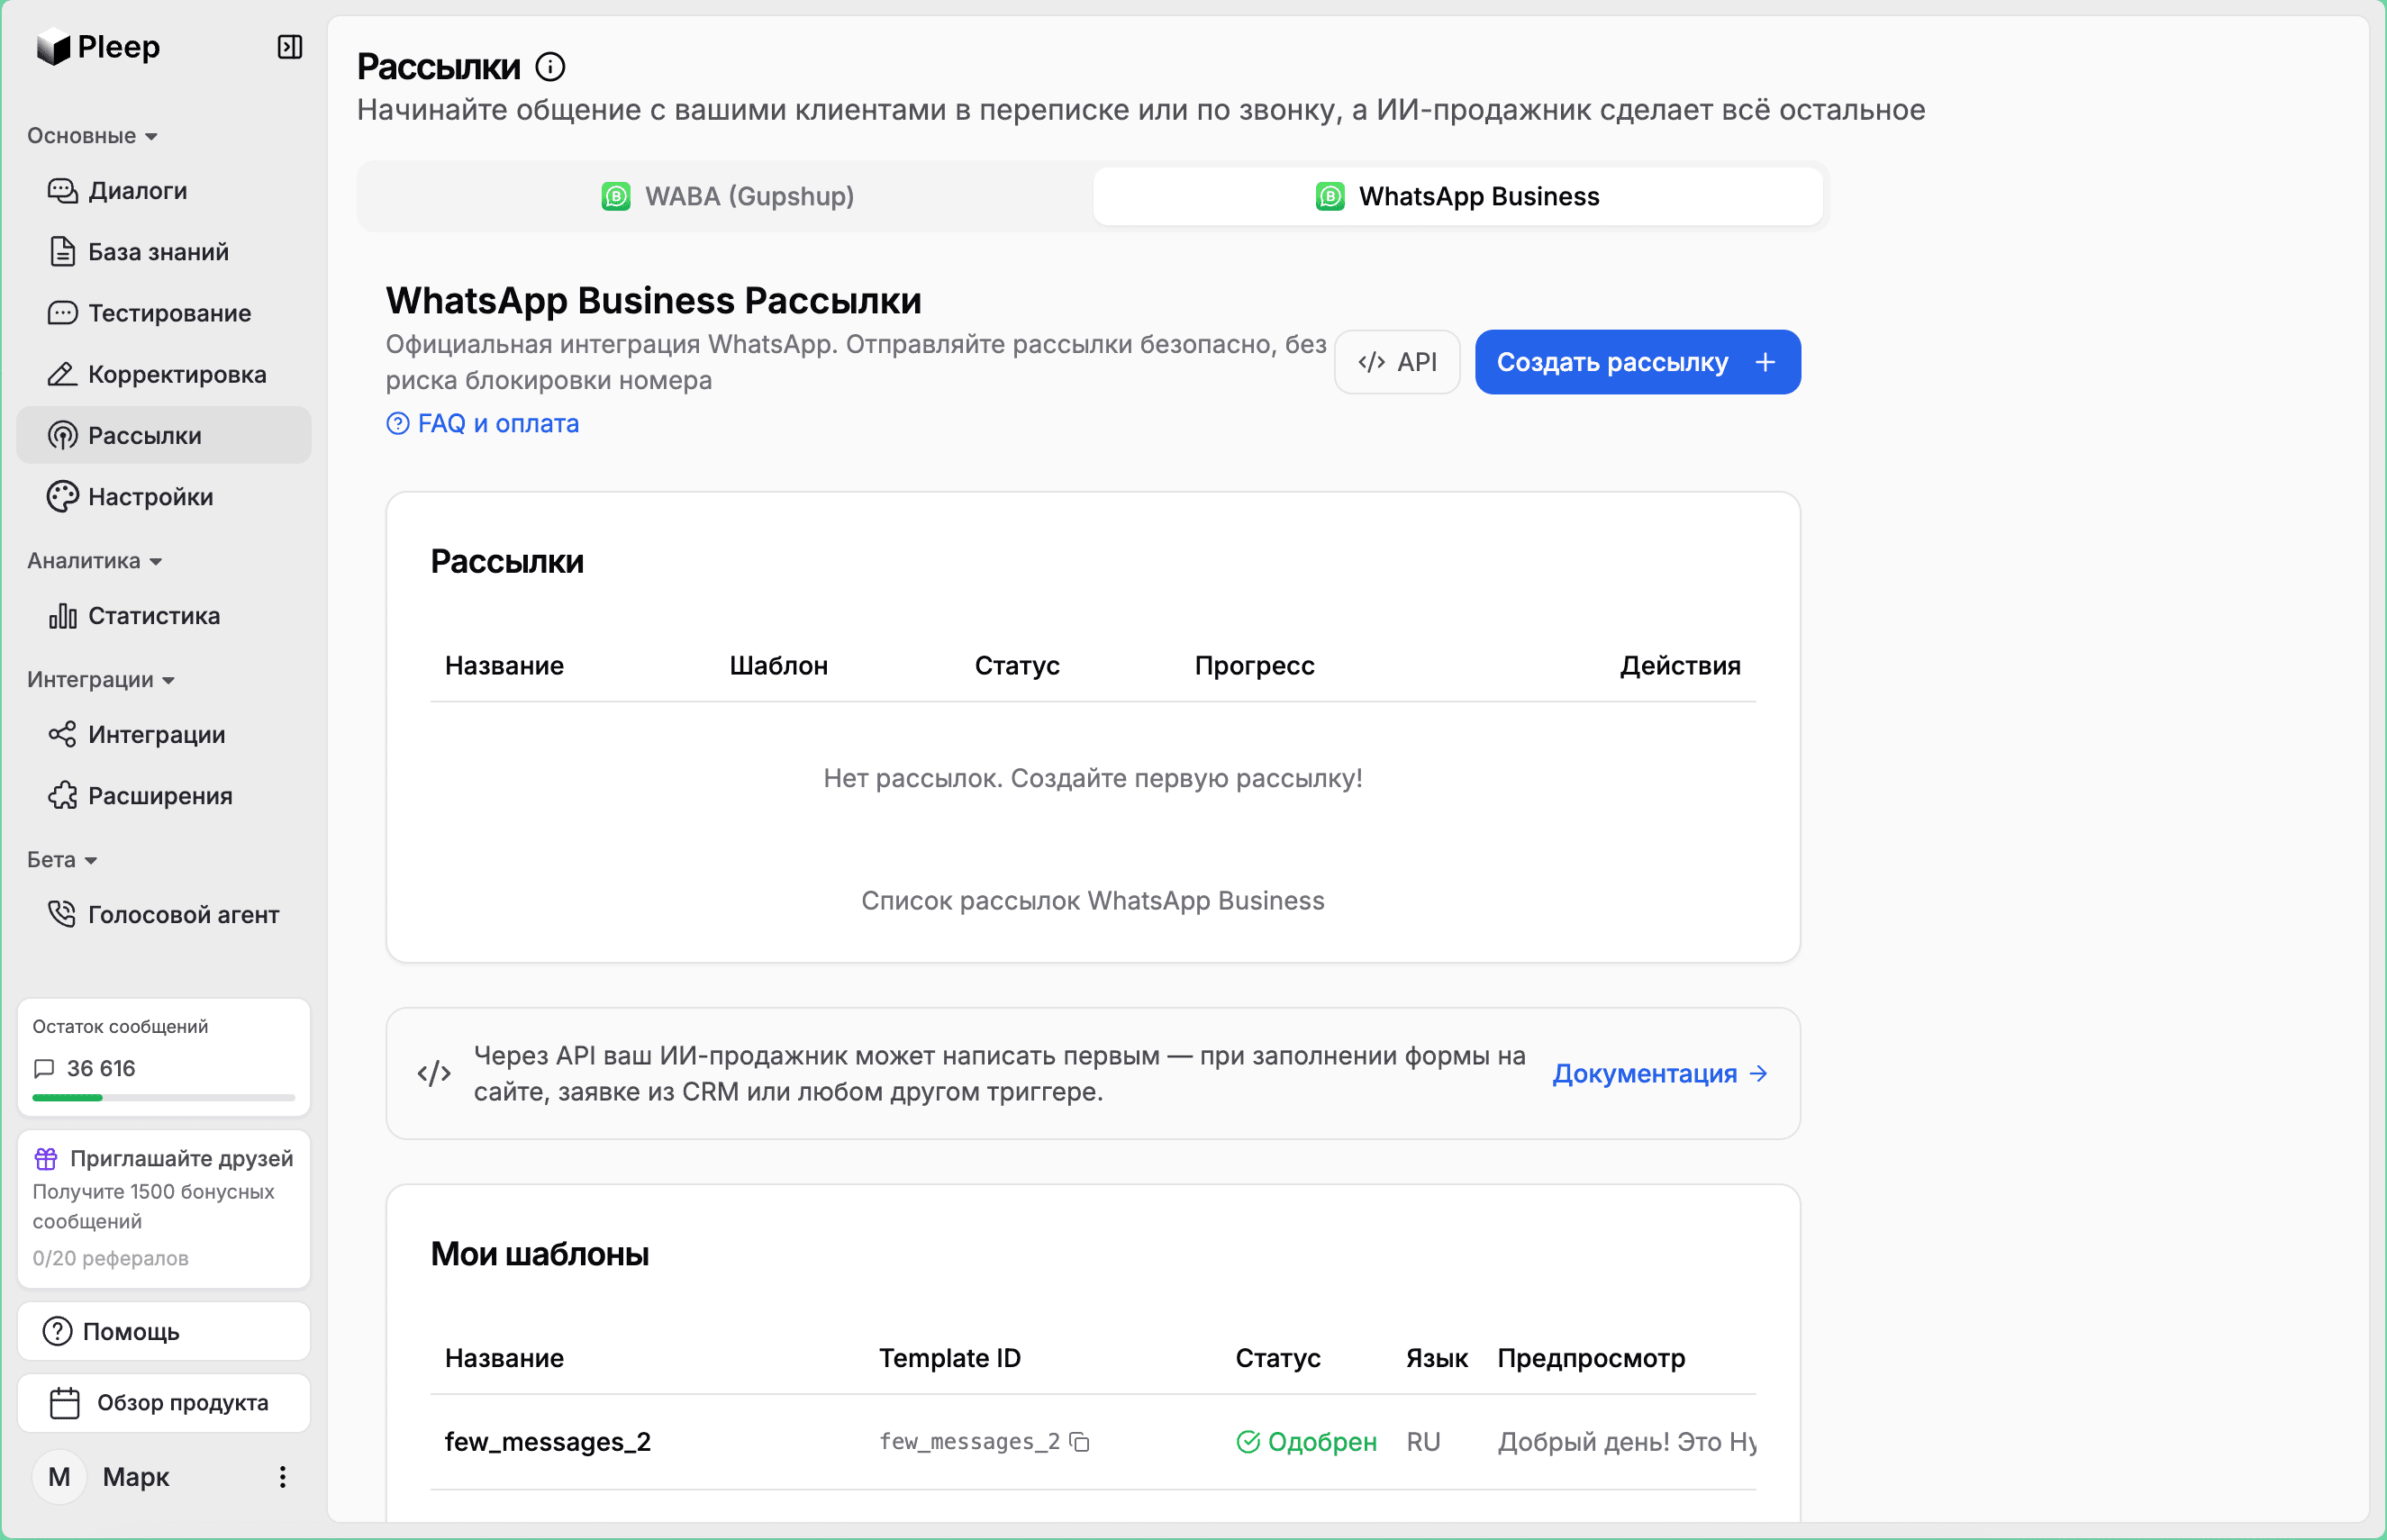The height and width of the screenshot is (1540, 2387).
Task: Open Настройки from the sidebar
Action: pos(164,497)
